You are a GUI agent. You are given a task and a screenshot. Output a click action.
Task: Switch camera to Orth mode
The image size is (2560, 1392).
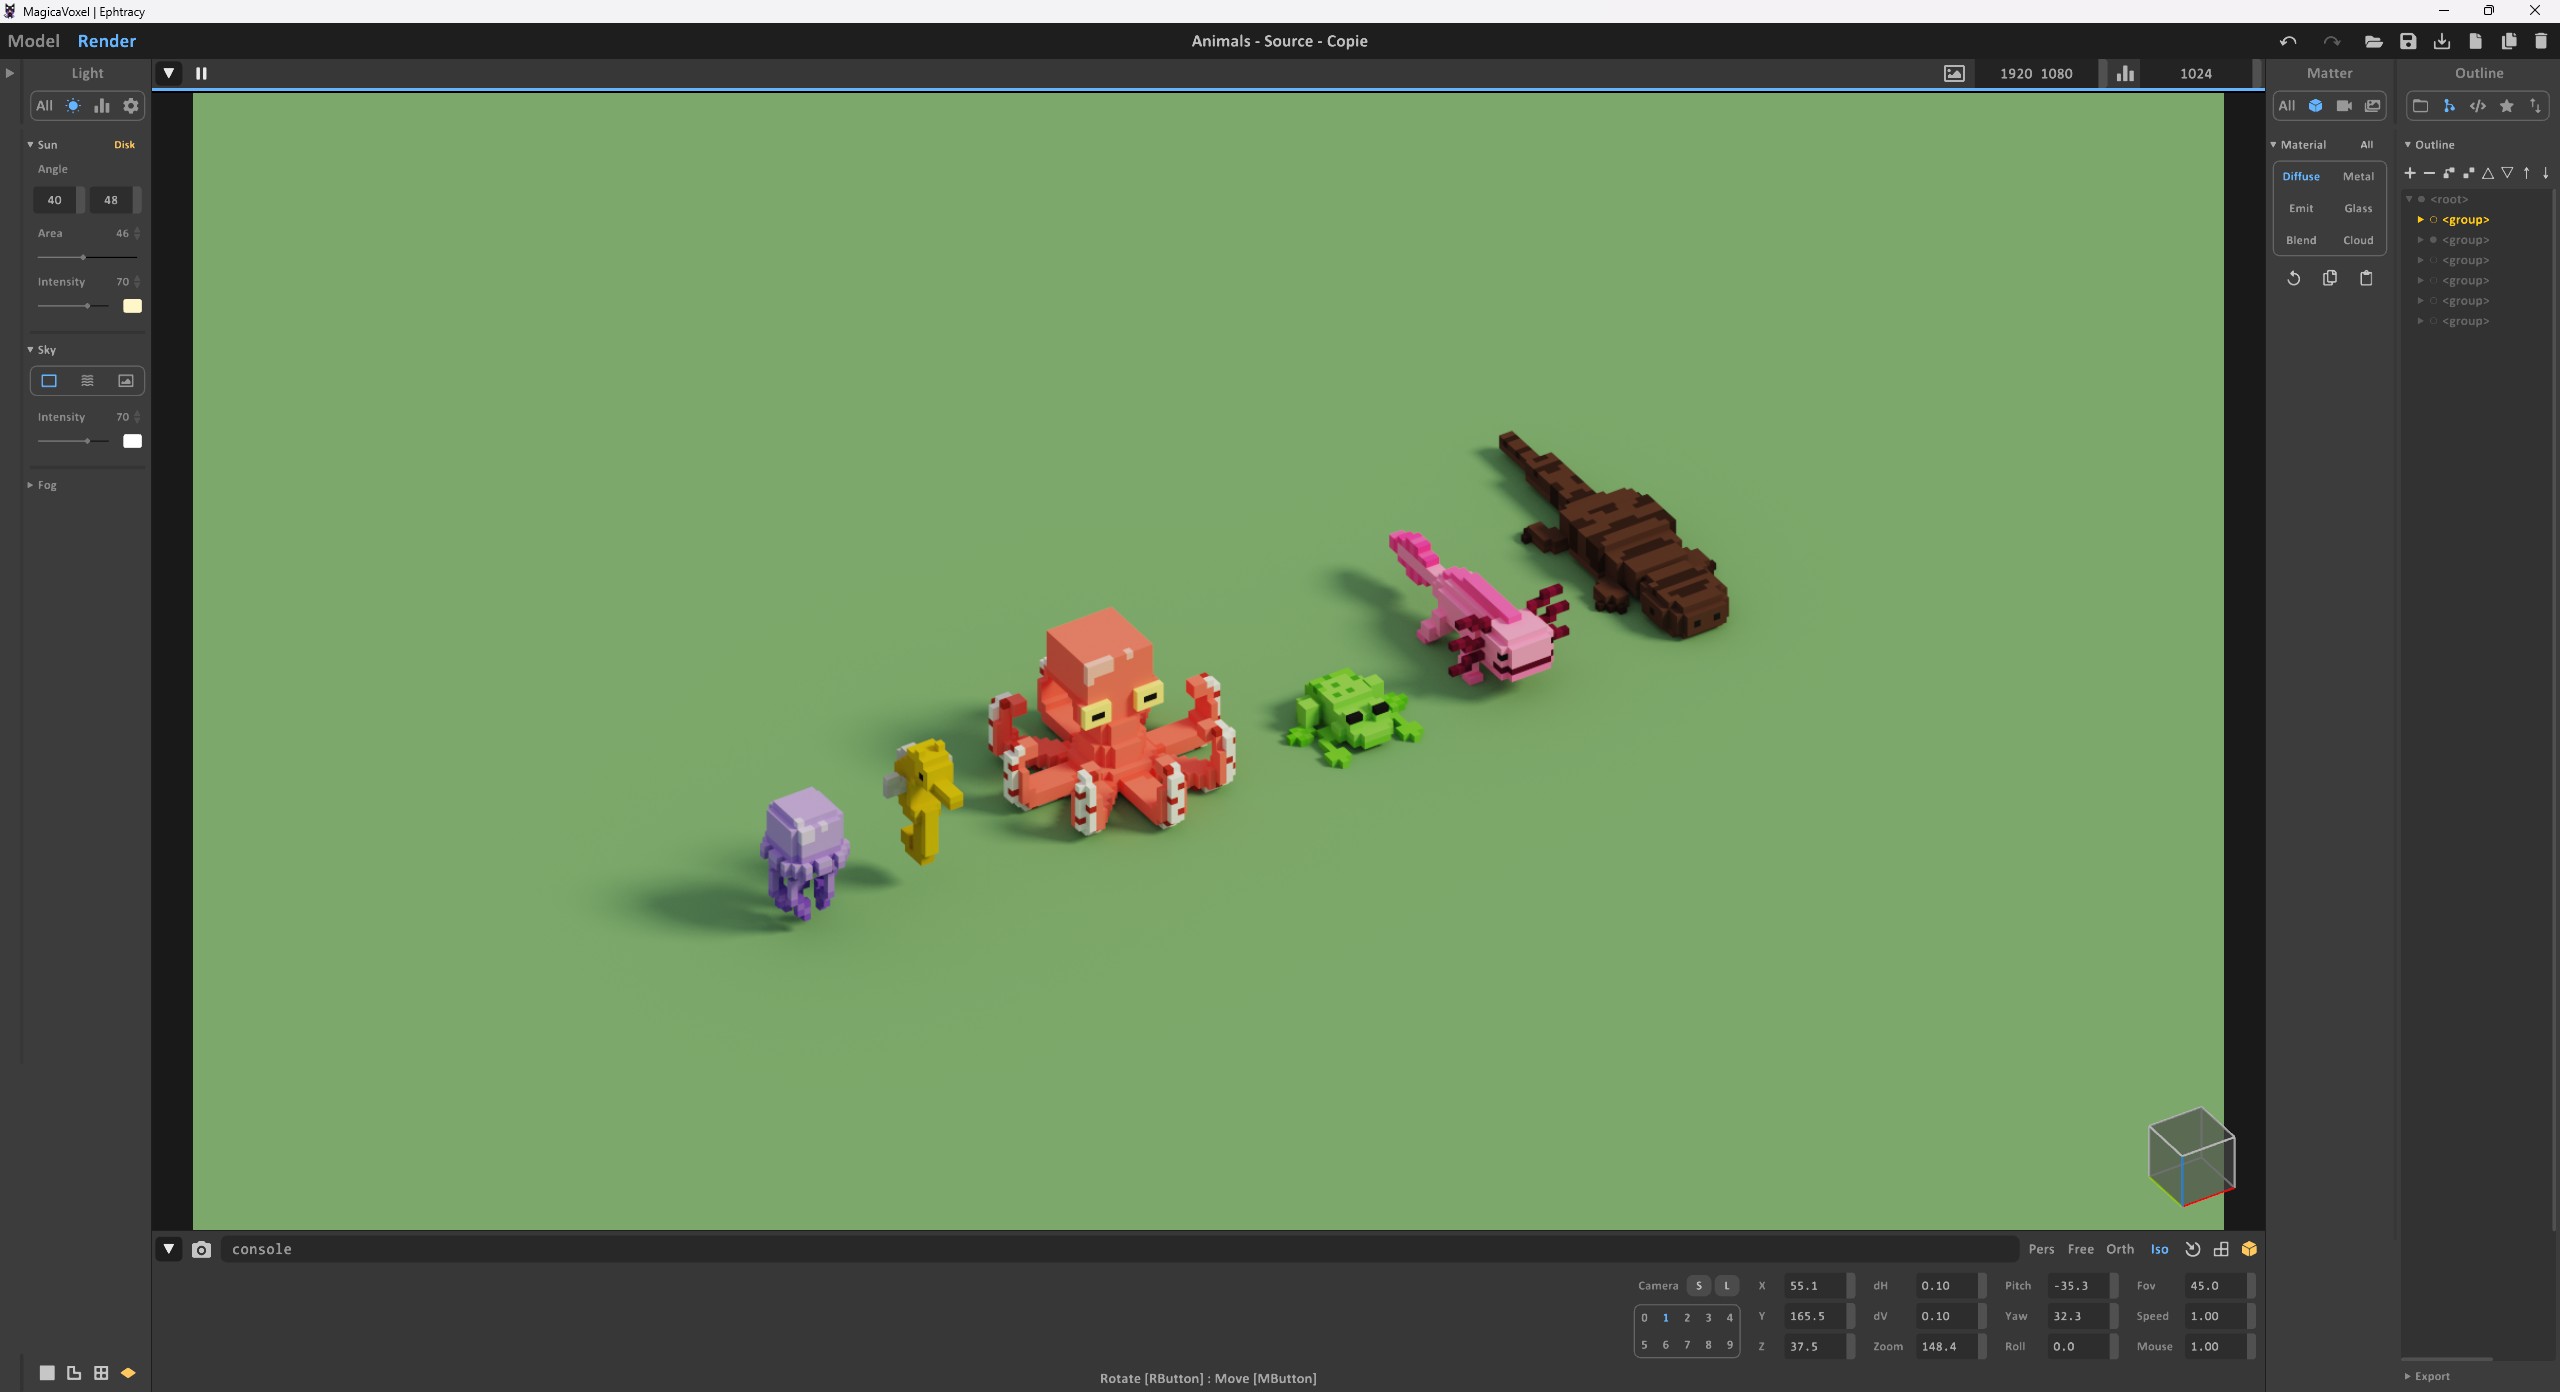pyautogui.click(x=2119, y=1249)
